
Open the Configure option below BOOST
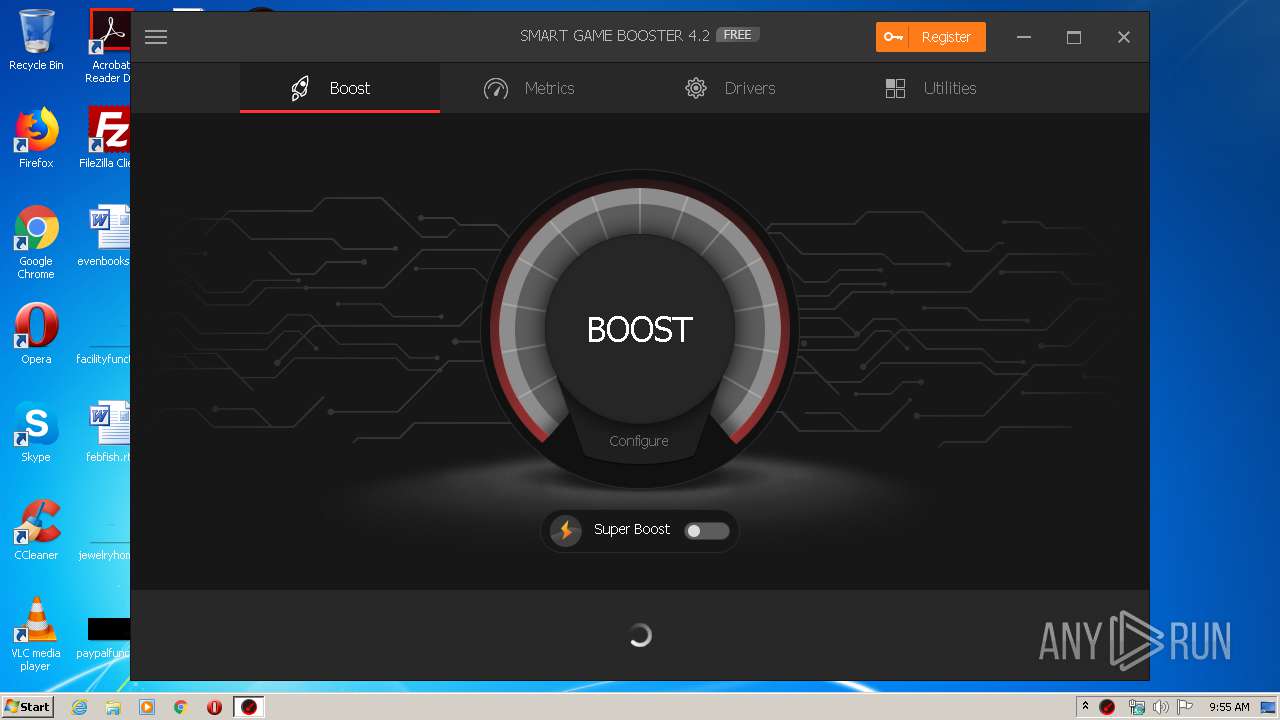(x=639, y=441)
